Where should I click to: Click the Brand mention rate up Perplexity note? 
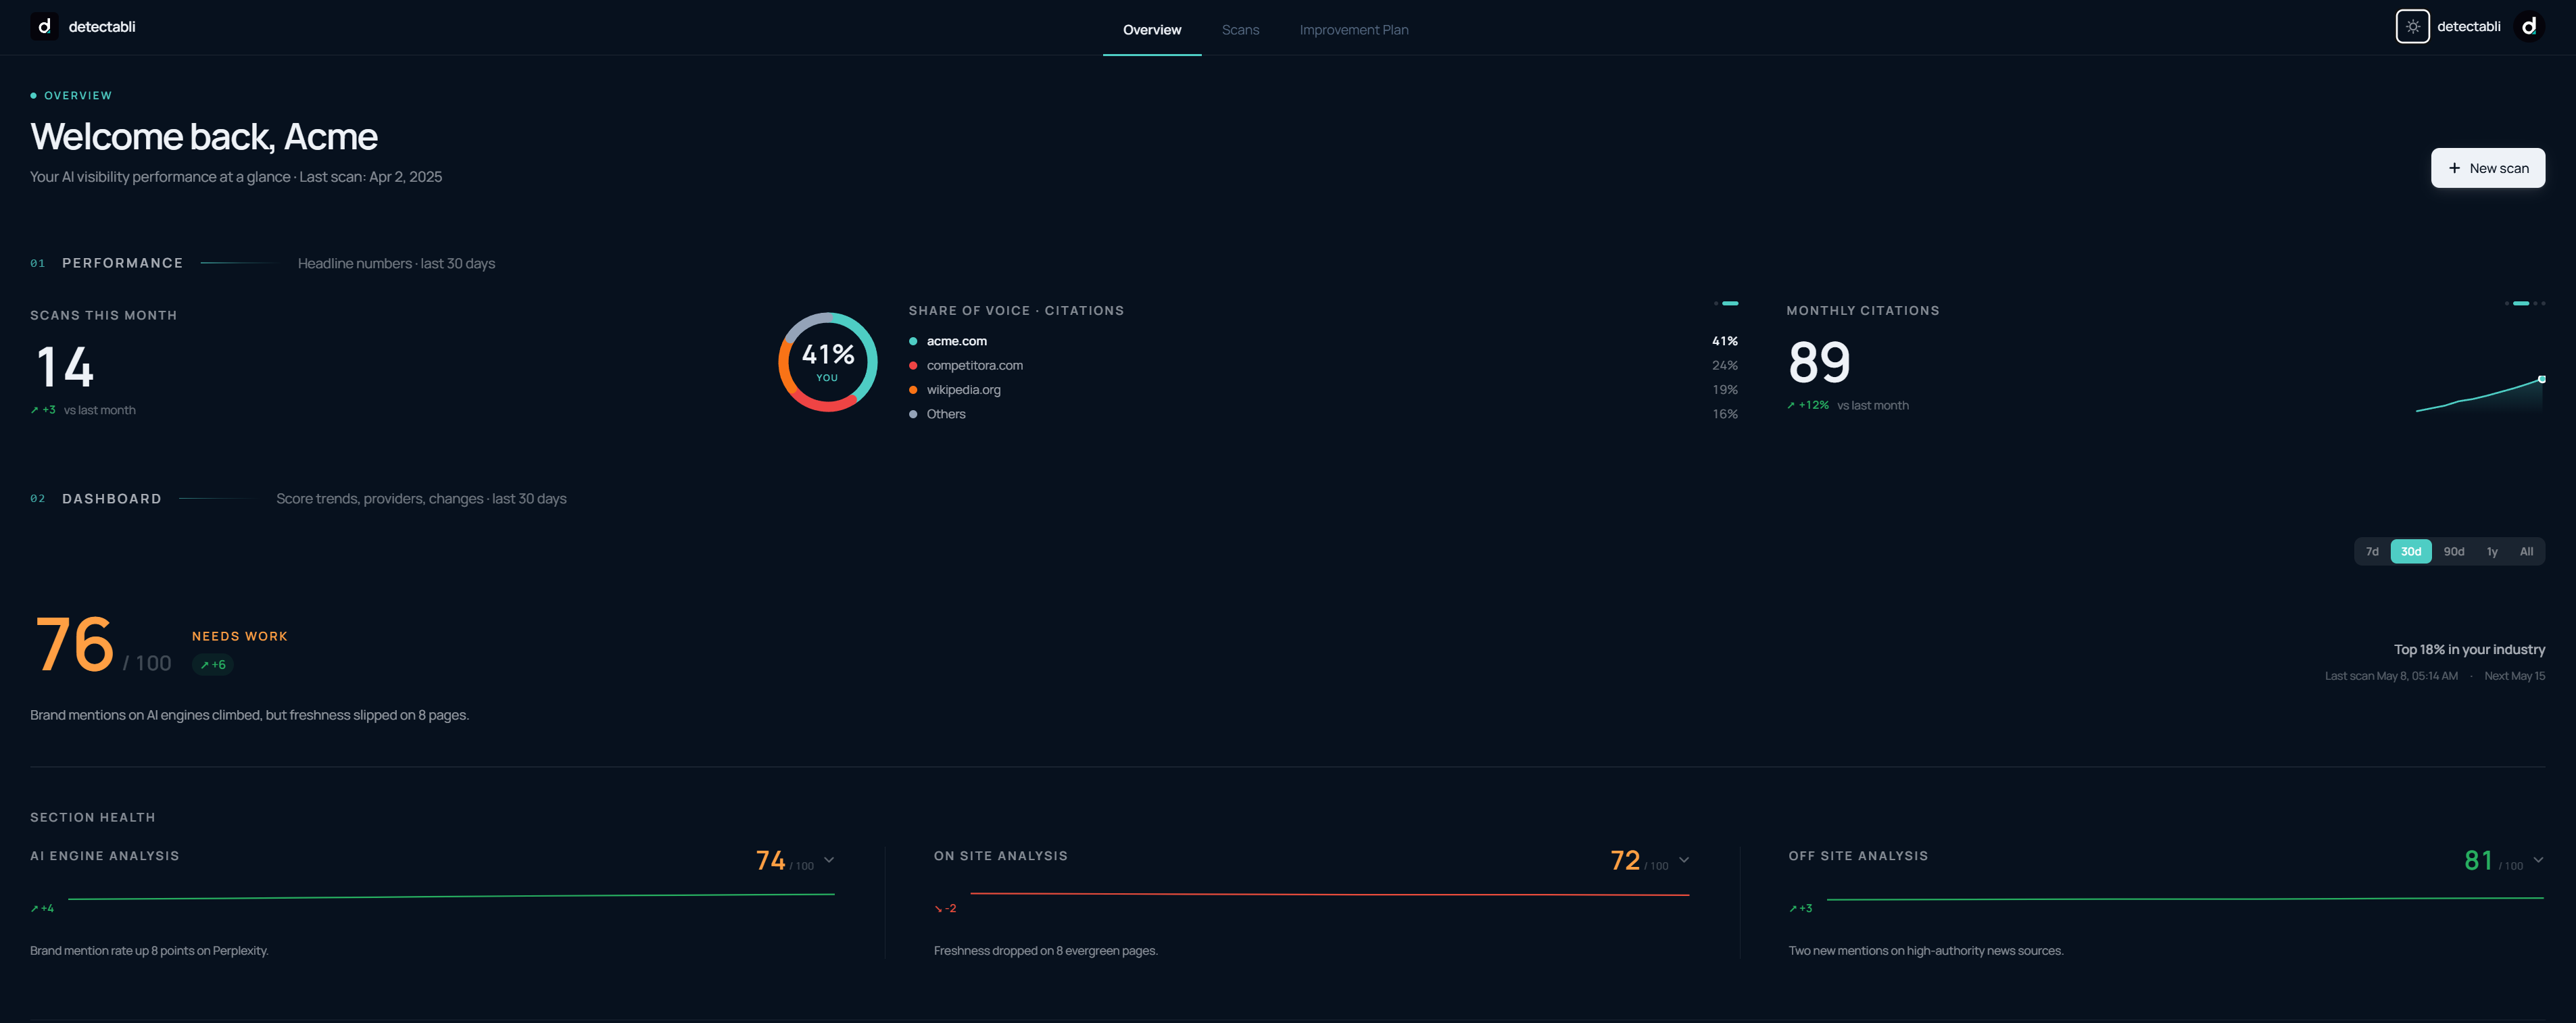coord(149,951)
